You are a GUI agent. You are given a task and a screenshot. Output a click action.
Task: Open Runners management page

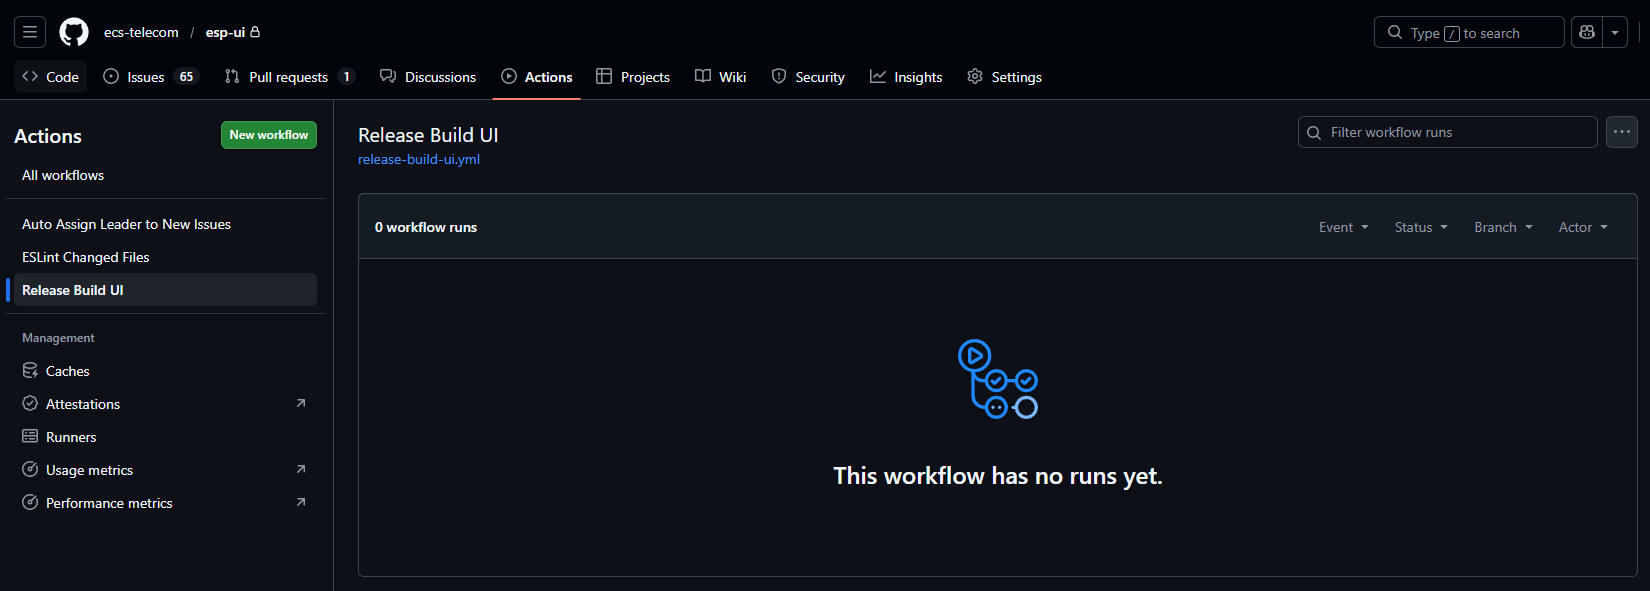(165, 437)
